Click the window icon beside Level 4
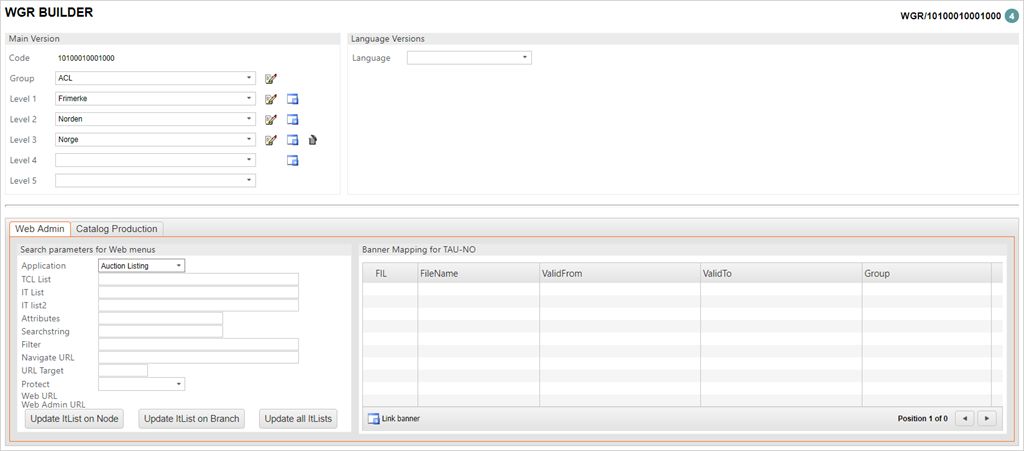This screenshot has width=1024, height=451. pyautogui.click(x=293, y=160)
